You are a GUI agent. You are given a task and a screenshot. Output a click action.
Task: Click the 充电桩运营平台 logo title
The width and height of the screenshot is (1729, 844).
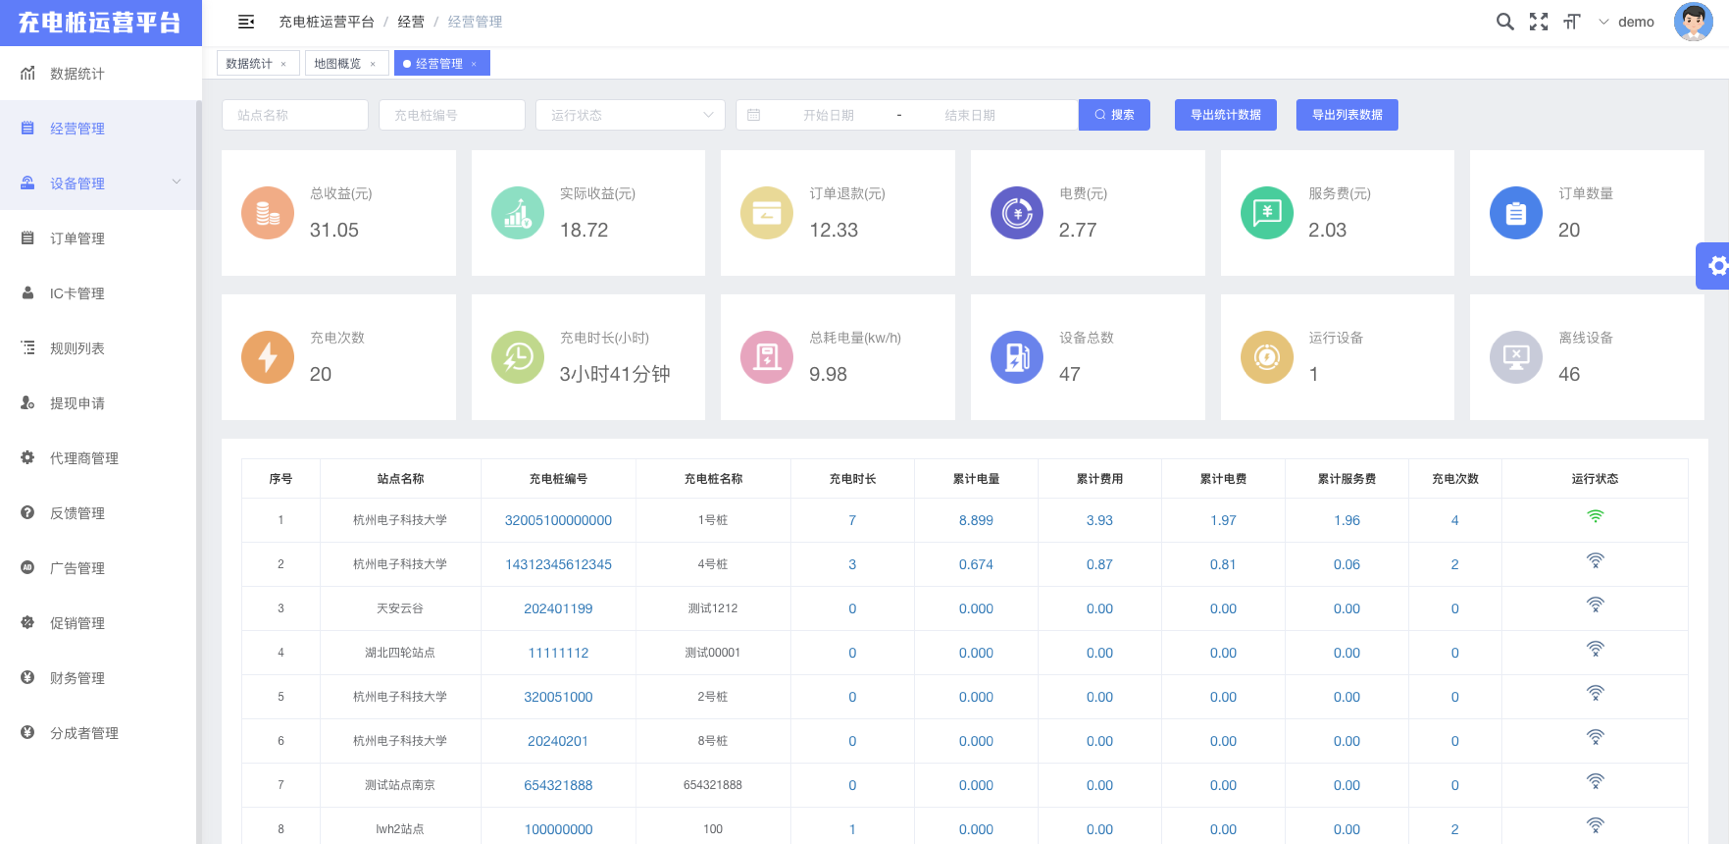[100, 22]
